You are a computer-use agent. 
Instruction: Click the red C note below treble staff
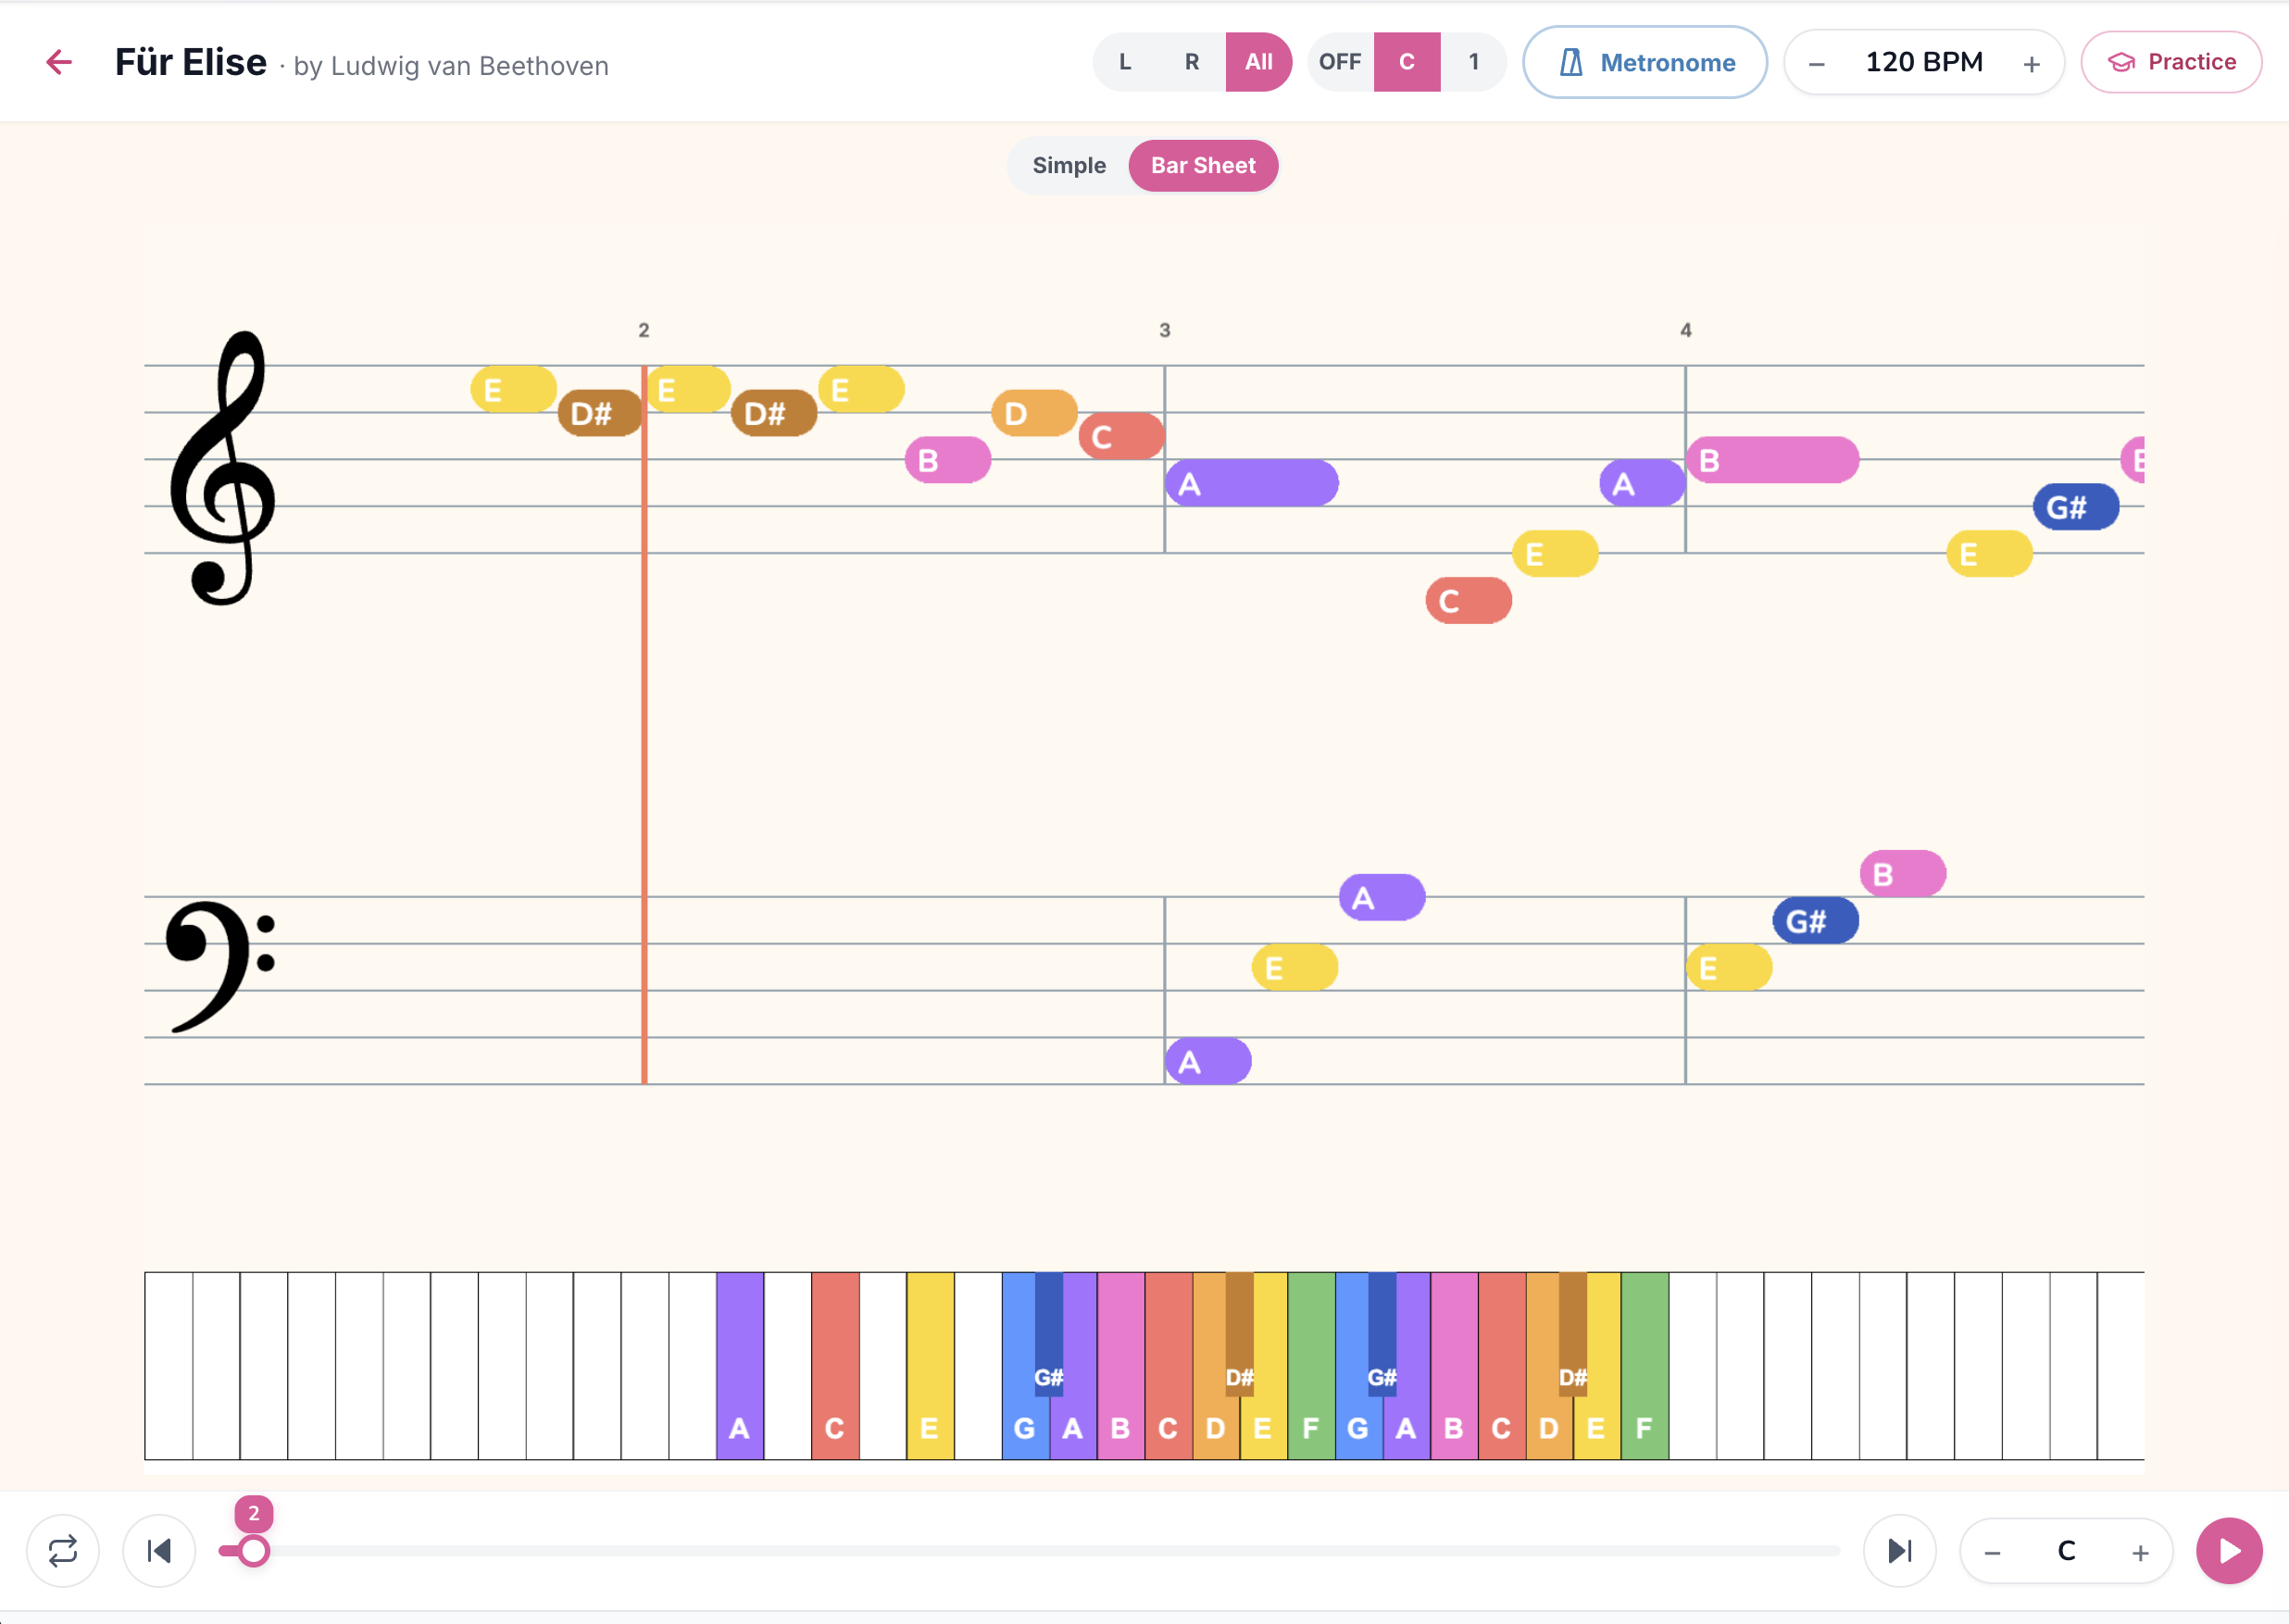tap(1469, 601)
